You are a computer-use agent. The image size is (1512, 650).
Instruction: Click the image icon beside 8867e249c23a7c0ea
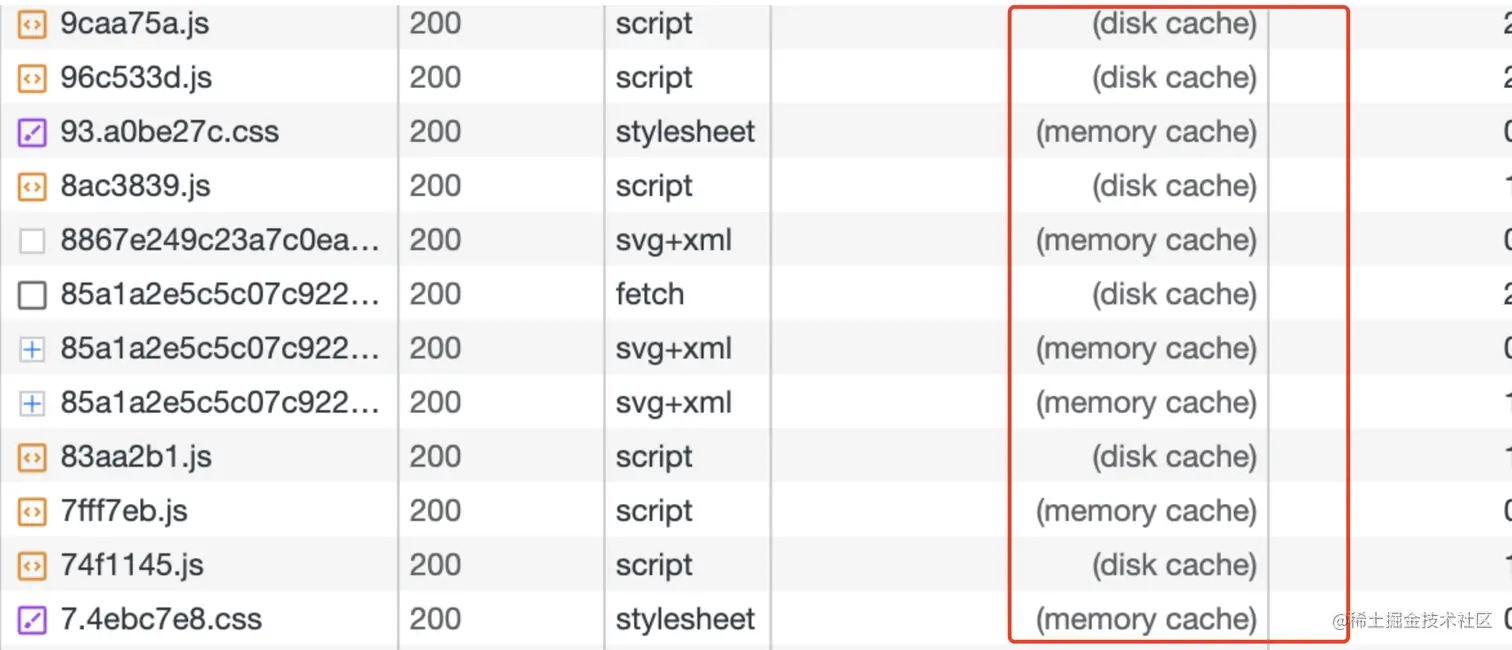[x=32, y=241]
